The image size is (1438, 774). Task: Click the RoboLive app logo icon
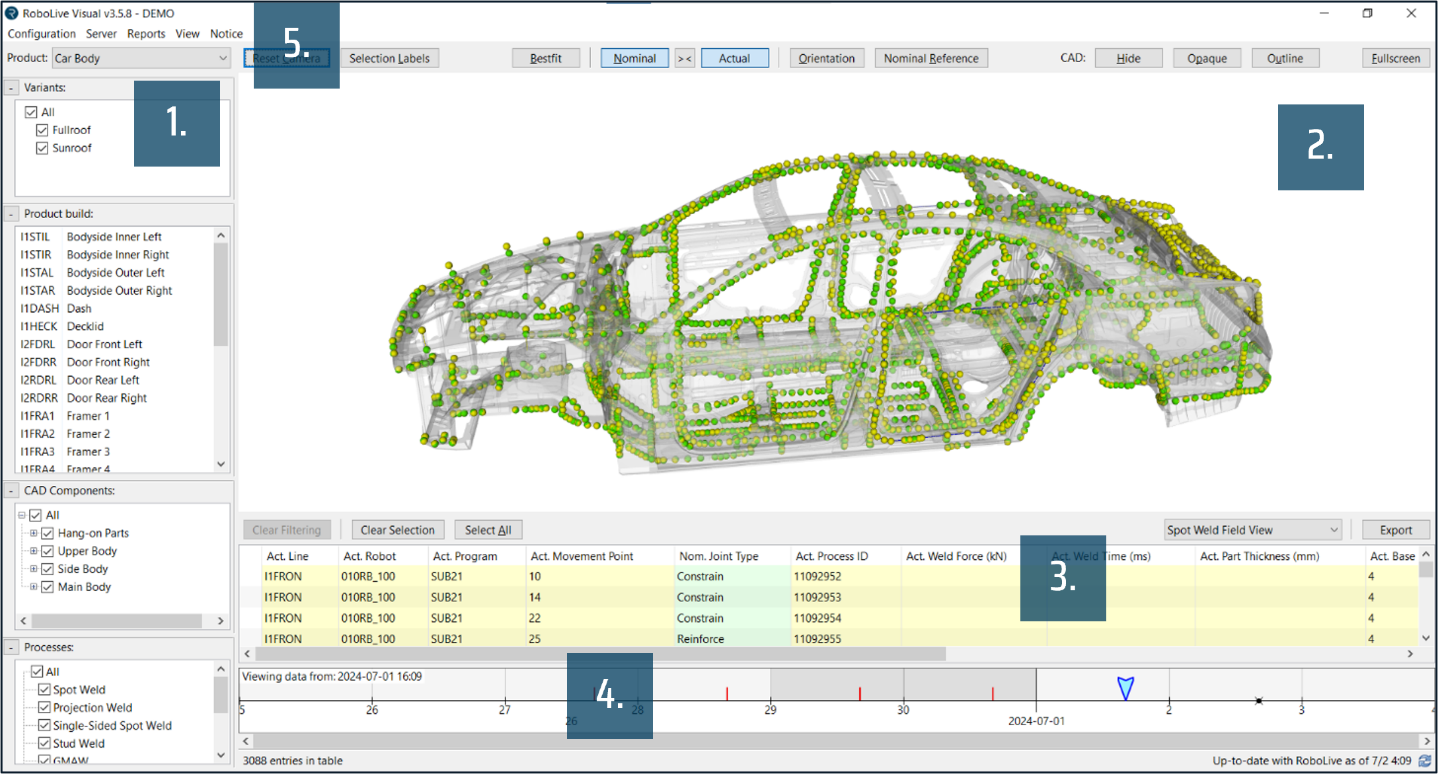click(12, 14)
